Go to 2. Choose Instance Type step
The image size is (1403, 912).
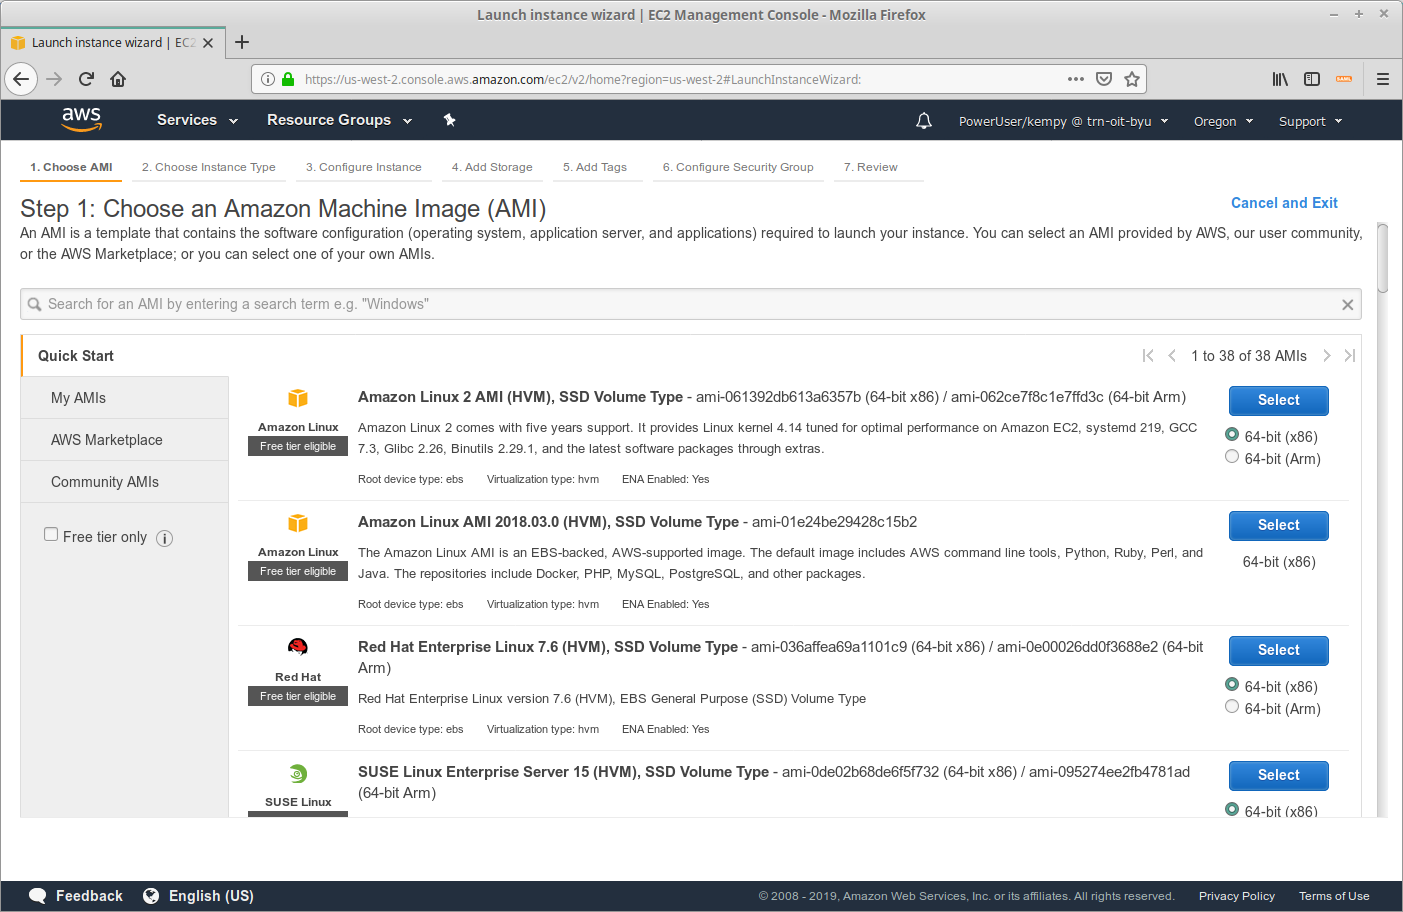coord(209,167)
